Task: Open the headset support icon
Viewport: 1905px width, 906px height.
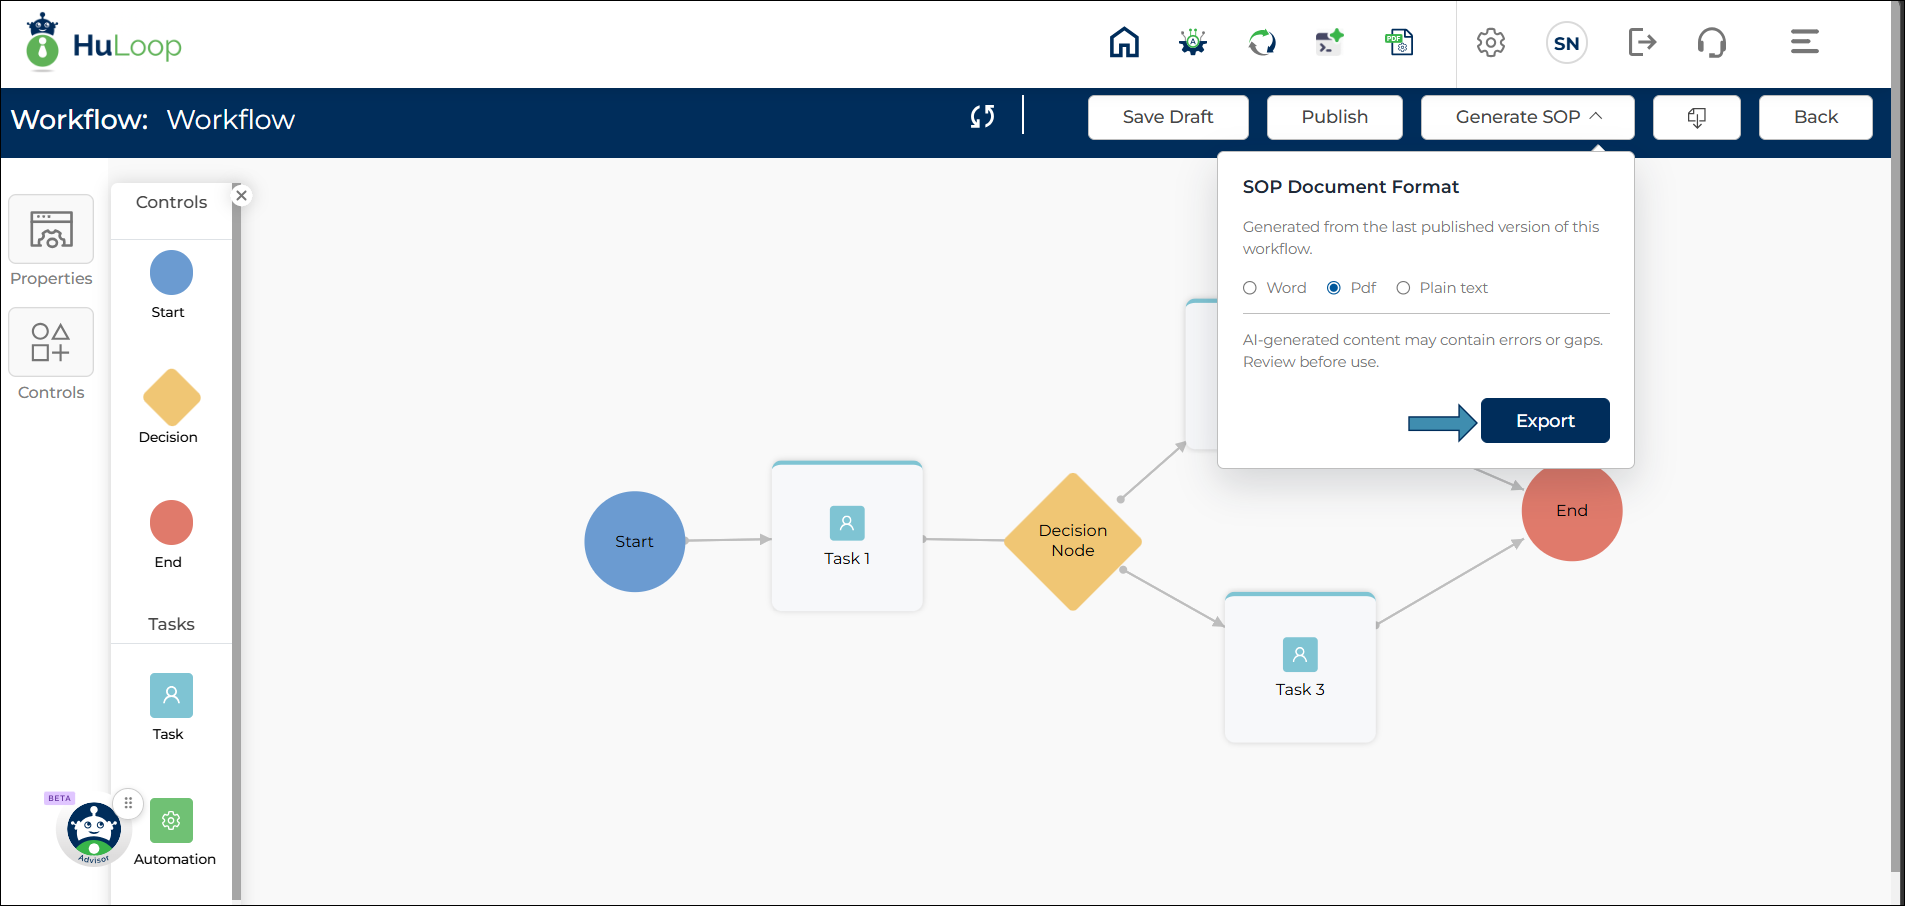Action: (1712, 43)
